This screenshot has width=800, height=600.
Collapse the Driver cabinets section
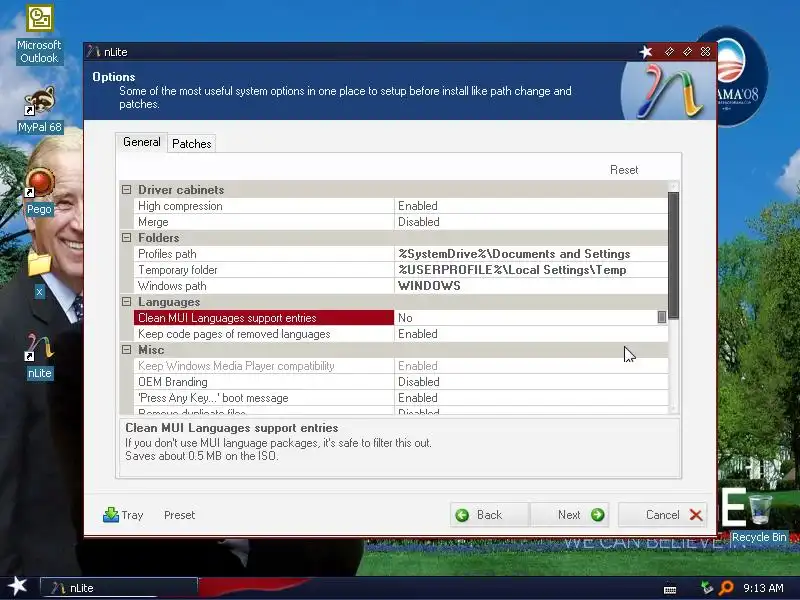coord(127,190)
